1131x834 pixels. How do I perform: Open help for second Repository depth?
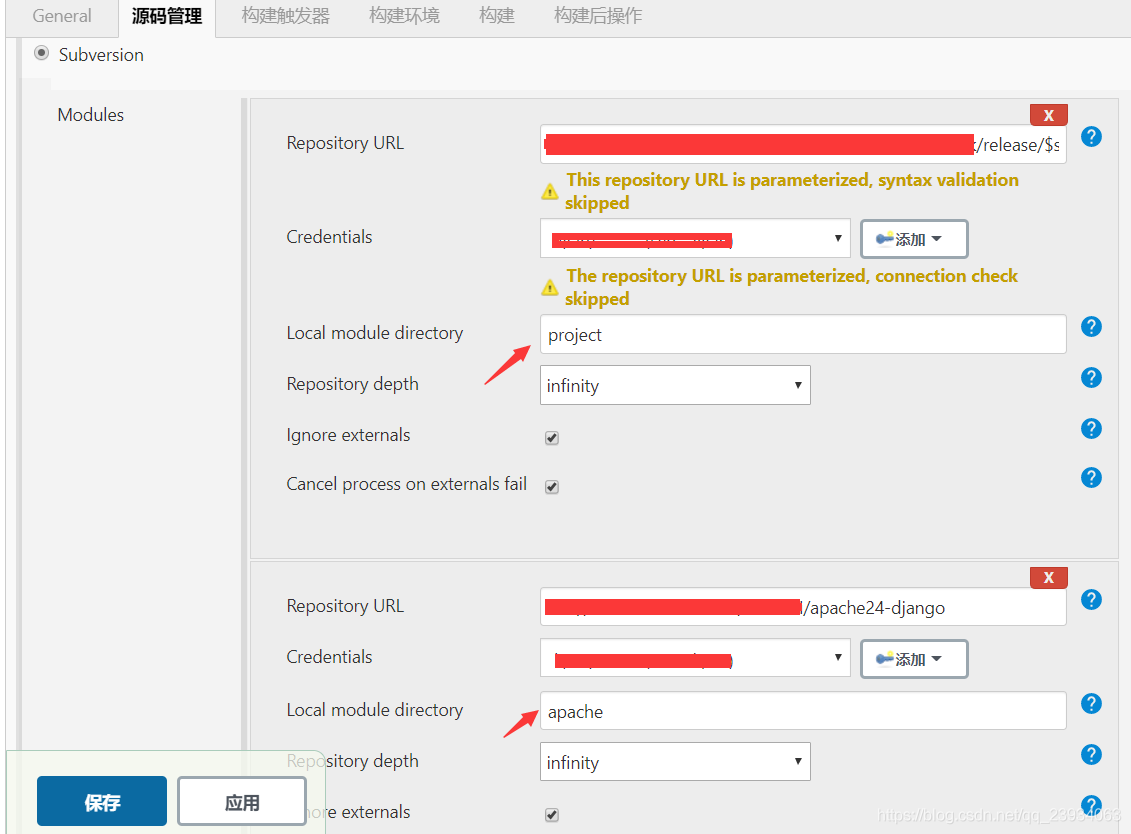click(x=1091, y=755)
